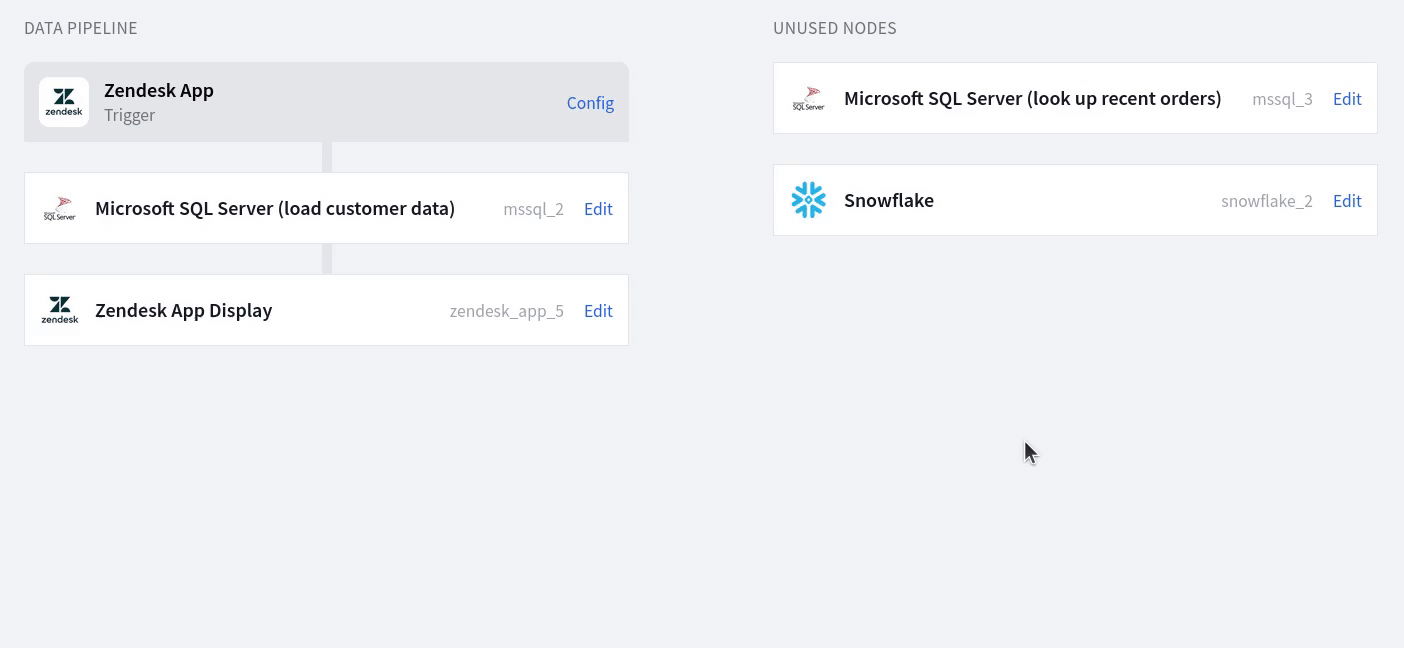The height and width of the screenshot is (648, 1404).
Task: Click the Zendesk logo on the trigger node
Action: coord(64,102)
